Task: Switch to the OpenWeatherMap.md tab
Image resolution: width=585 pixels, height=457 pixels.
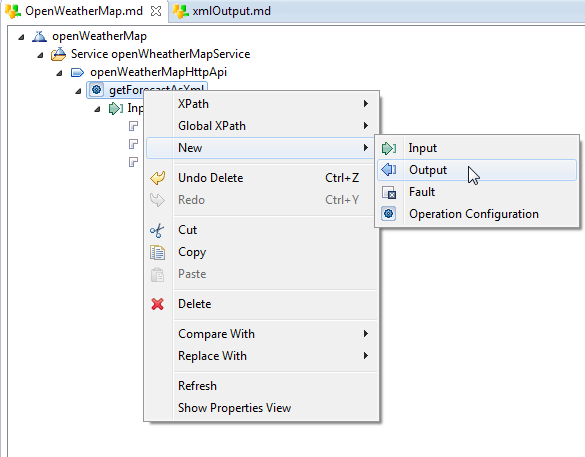Action: [84, 11]
